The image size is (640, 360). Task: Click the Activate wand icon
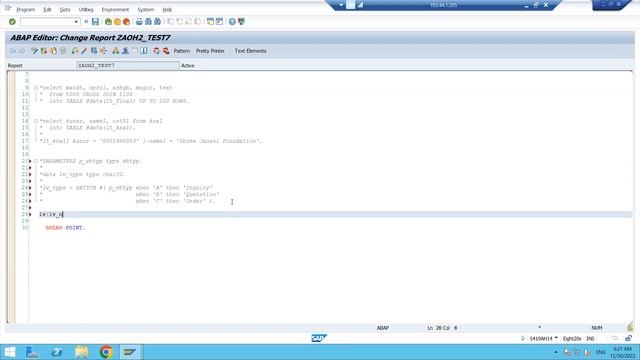click(84, 51)
